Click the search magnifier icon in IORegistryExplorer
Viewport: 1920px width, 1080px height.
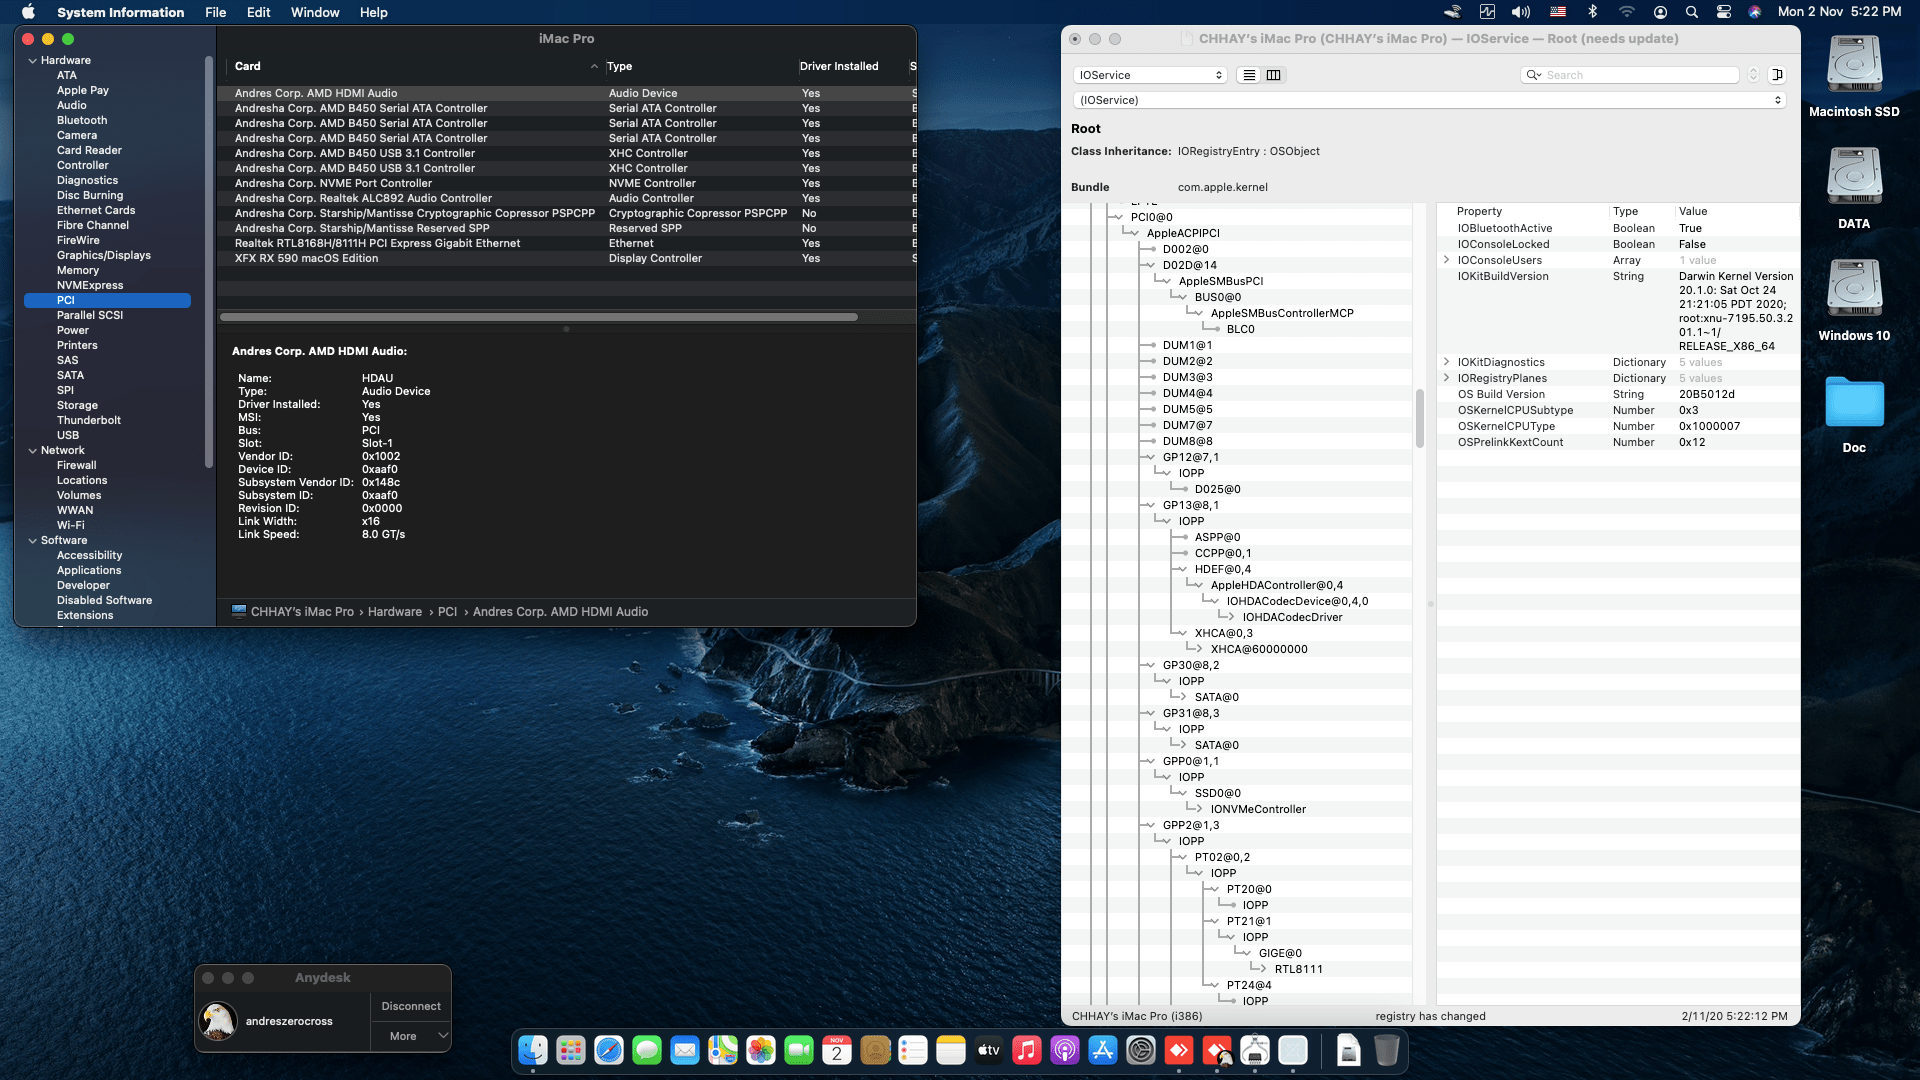(x=1535, y=75)
